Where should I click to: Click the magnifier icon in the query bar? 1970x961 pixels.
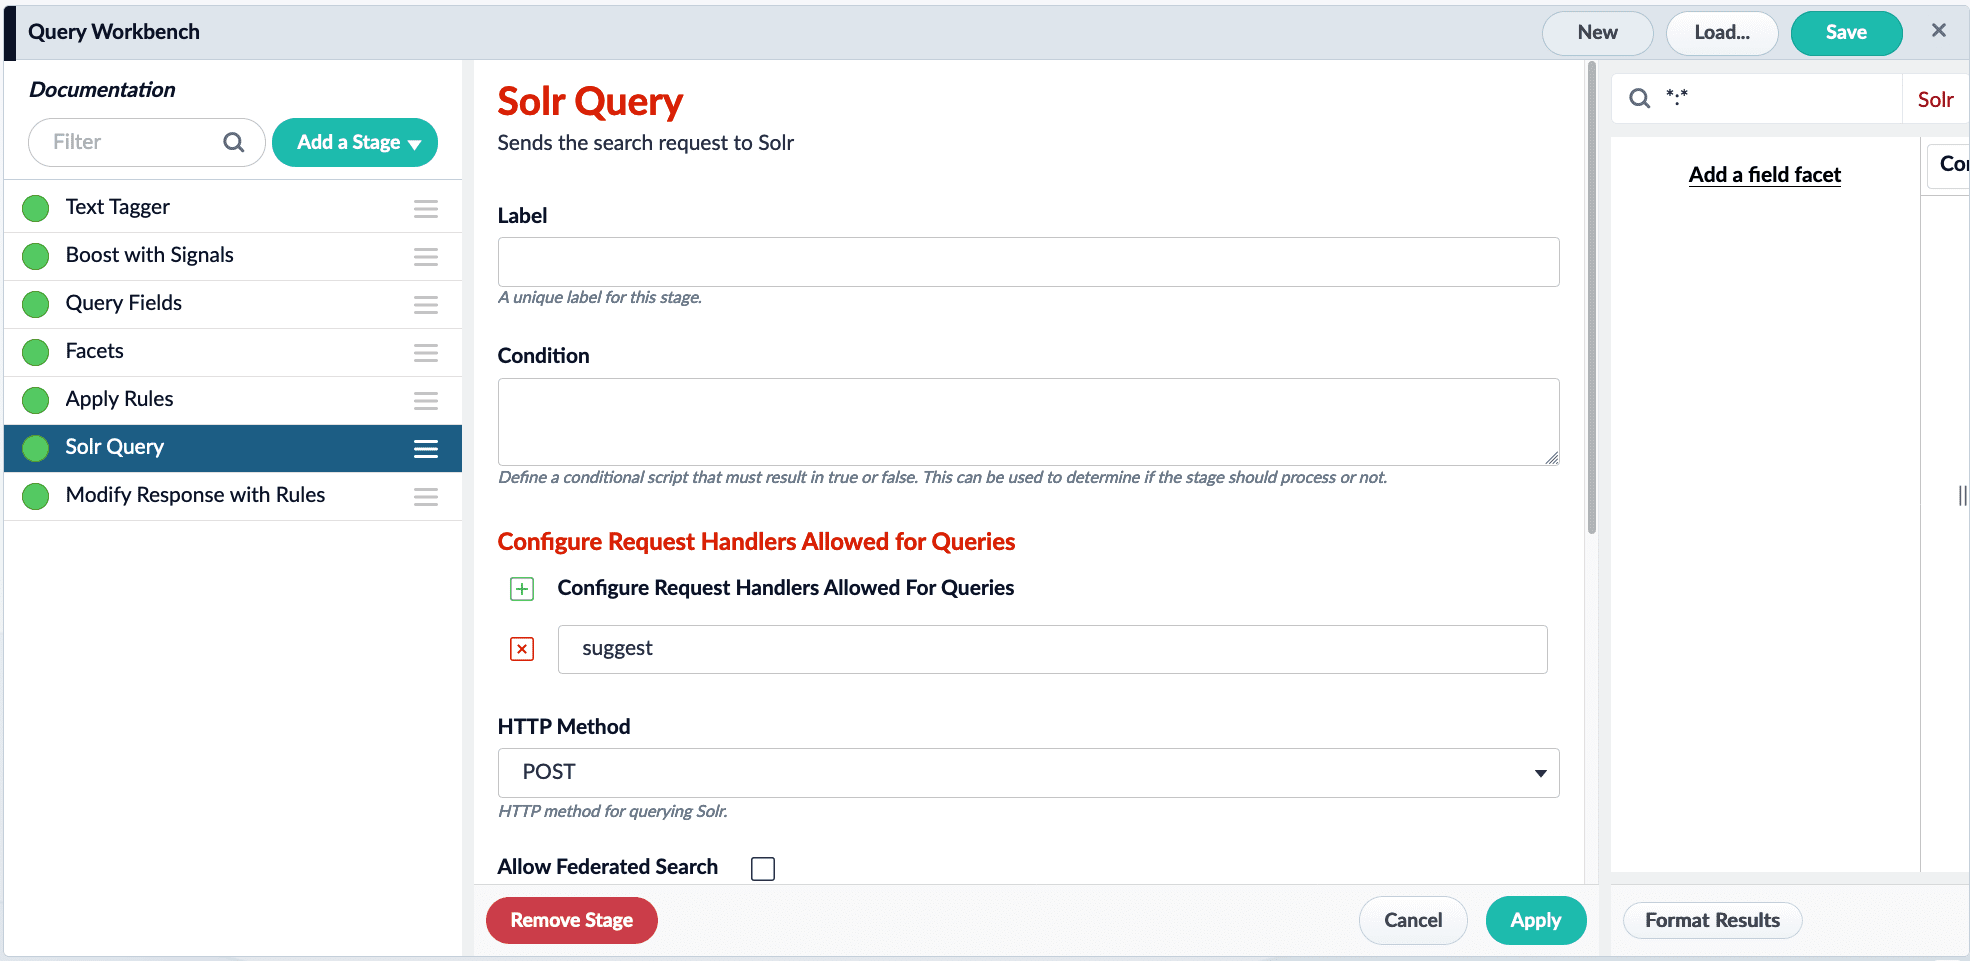click(x=1640, y=98)
